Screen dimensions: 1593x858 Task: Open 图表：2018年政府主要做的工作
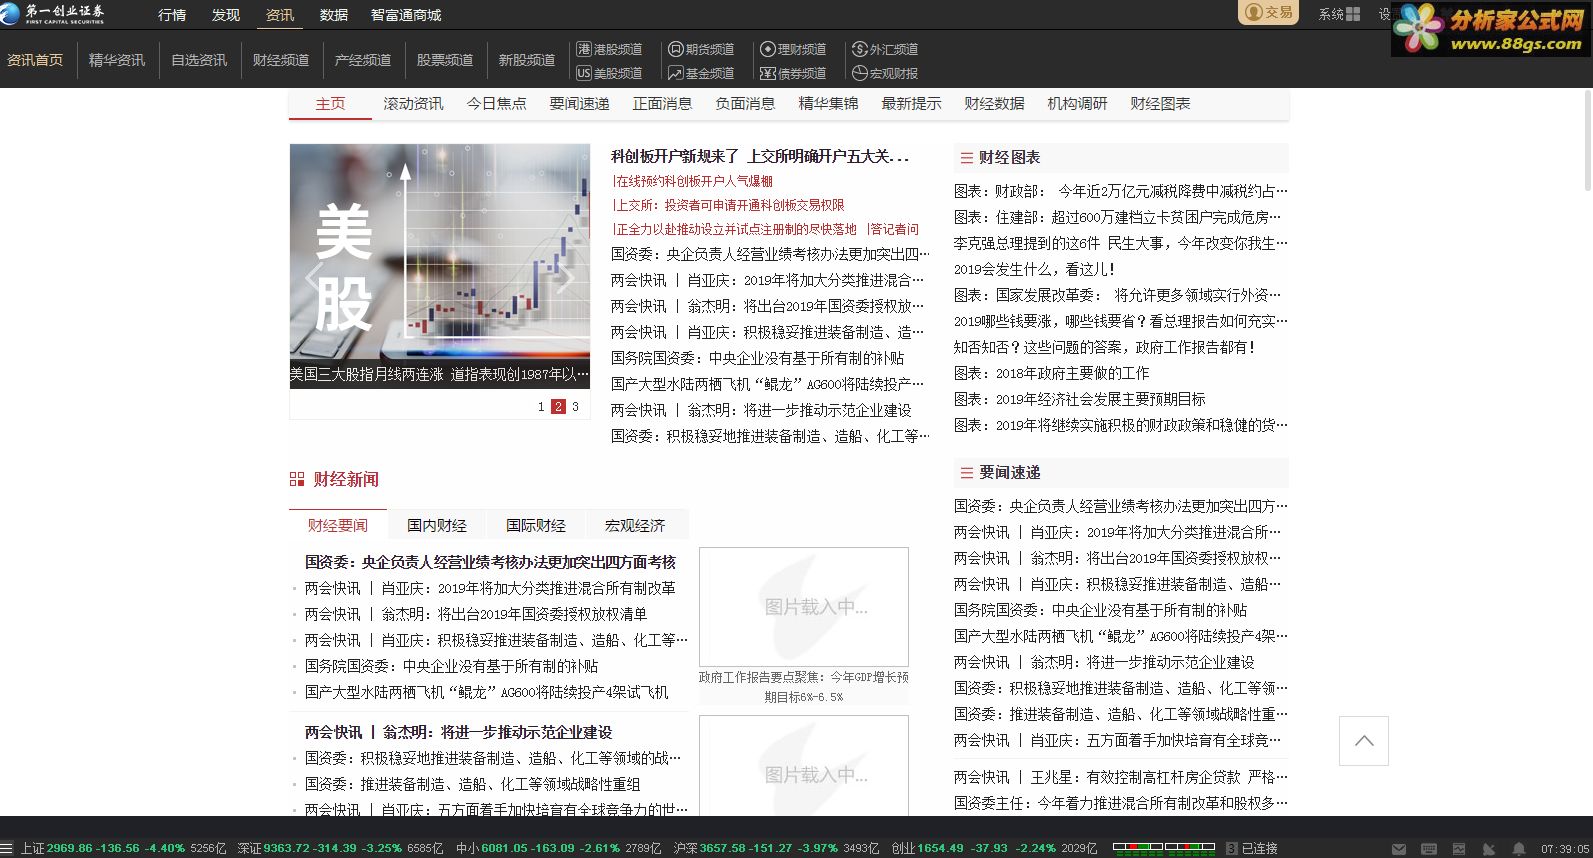[x=1052, y=373]
